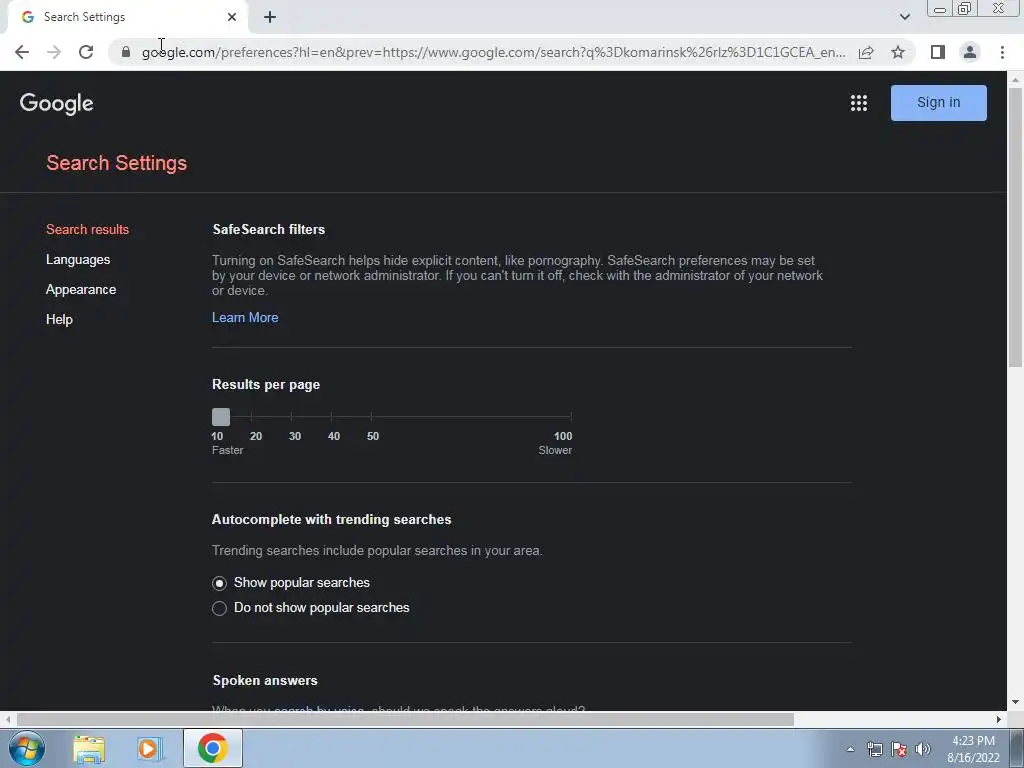Open Help in sidebar
Screen dimensions: 1024x768
pyautogui.click(x=59, y=319)
